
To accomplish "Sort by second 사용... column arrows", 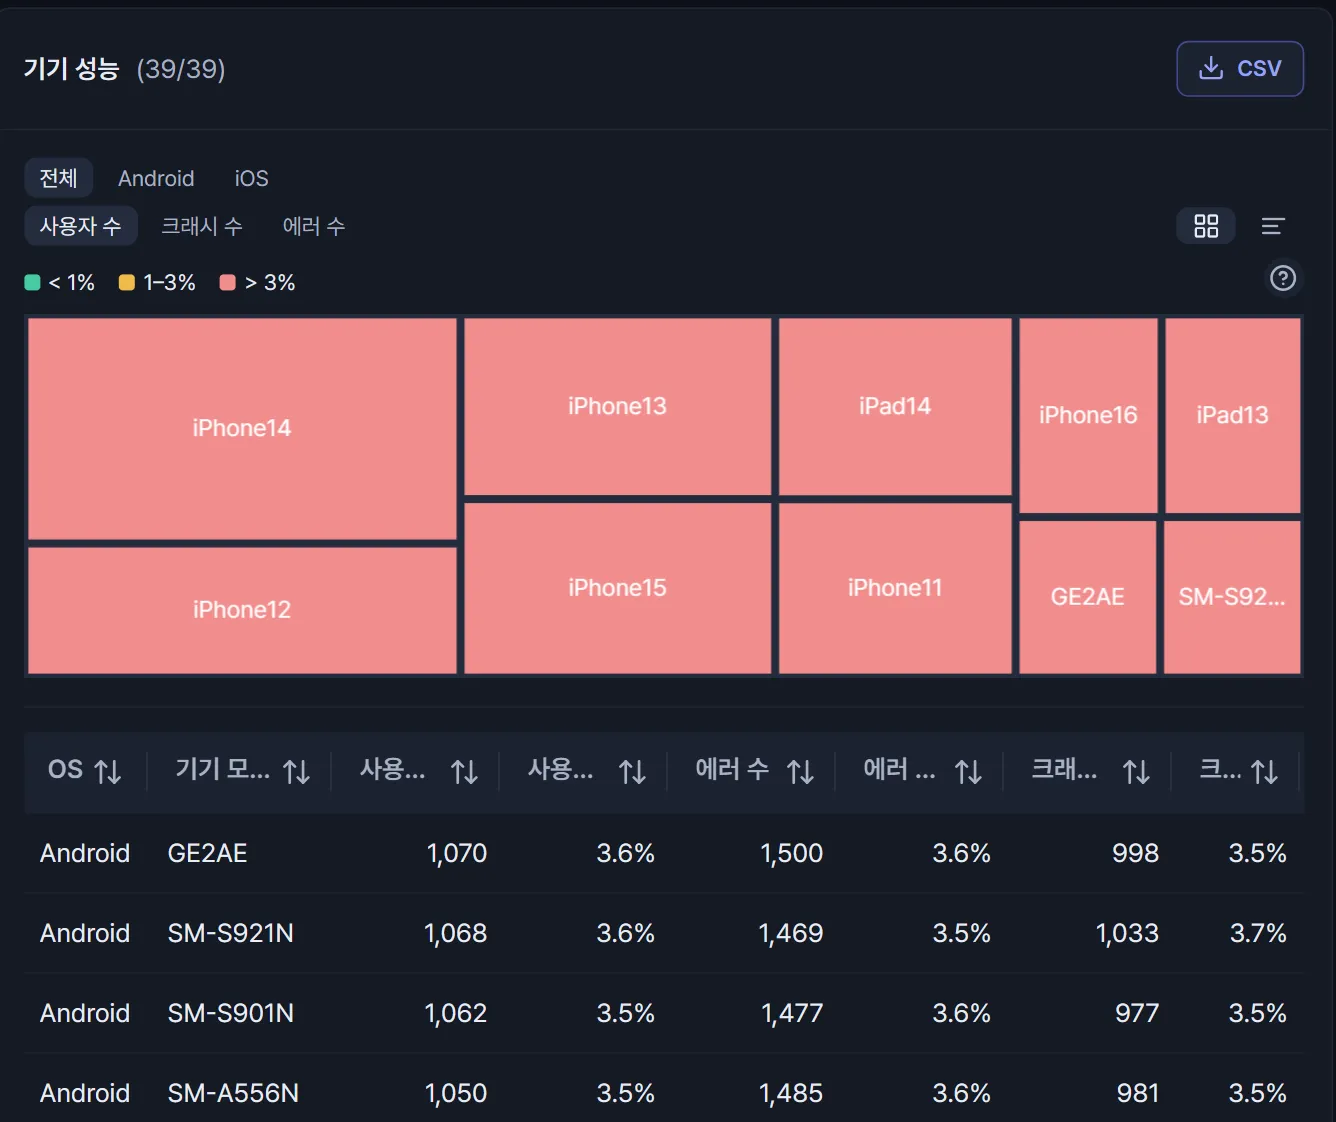I will point(632,771).
